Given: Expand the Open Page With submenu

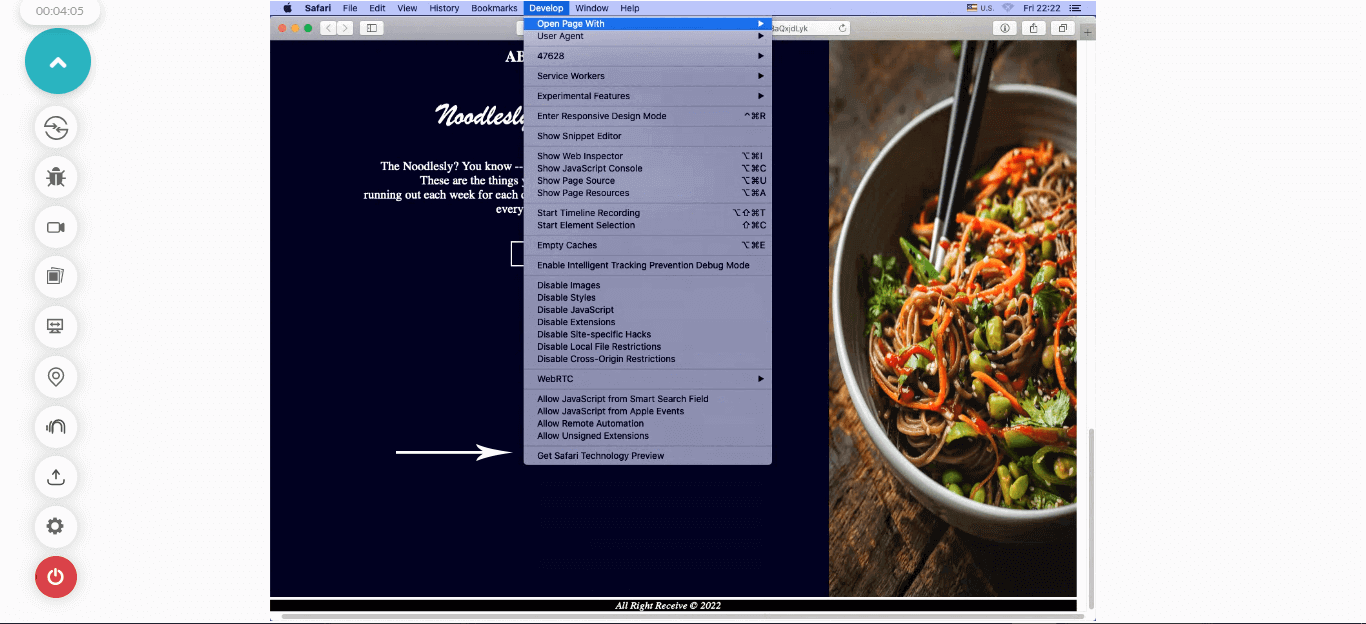Looking at the screenshot, I should pos(648,23).
